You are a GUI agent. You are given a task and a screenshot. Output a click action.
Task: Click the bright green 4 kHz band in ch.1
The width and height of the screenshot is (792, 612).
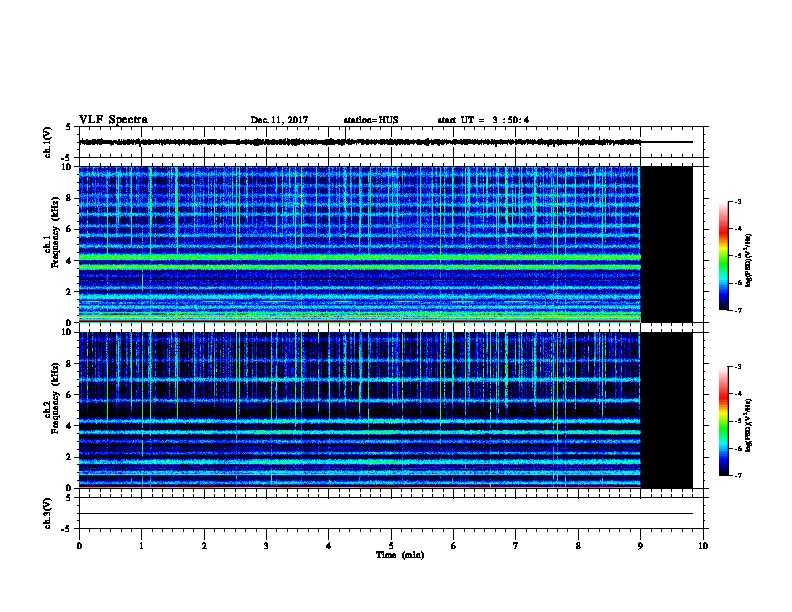360,258
